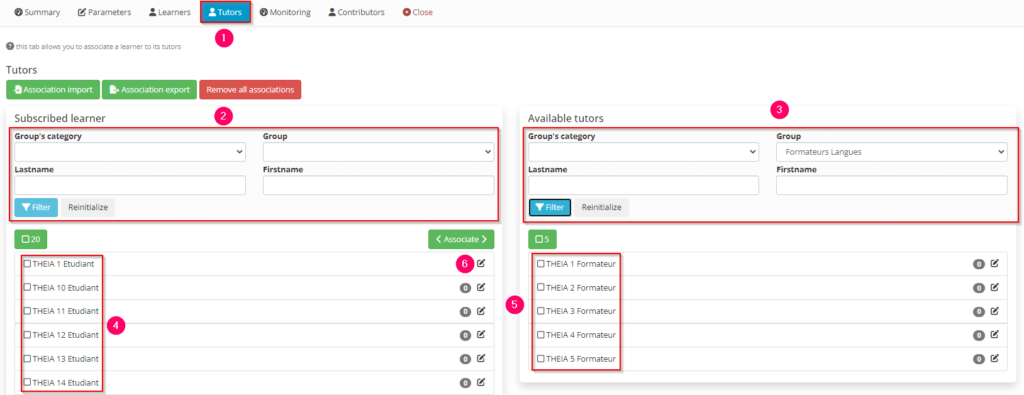Select the Tutors tab

[225, 12]
